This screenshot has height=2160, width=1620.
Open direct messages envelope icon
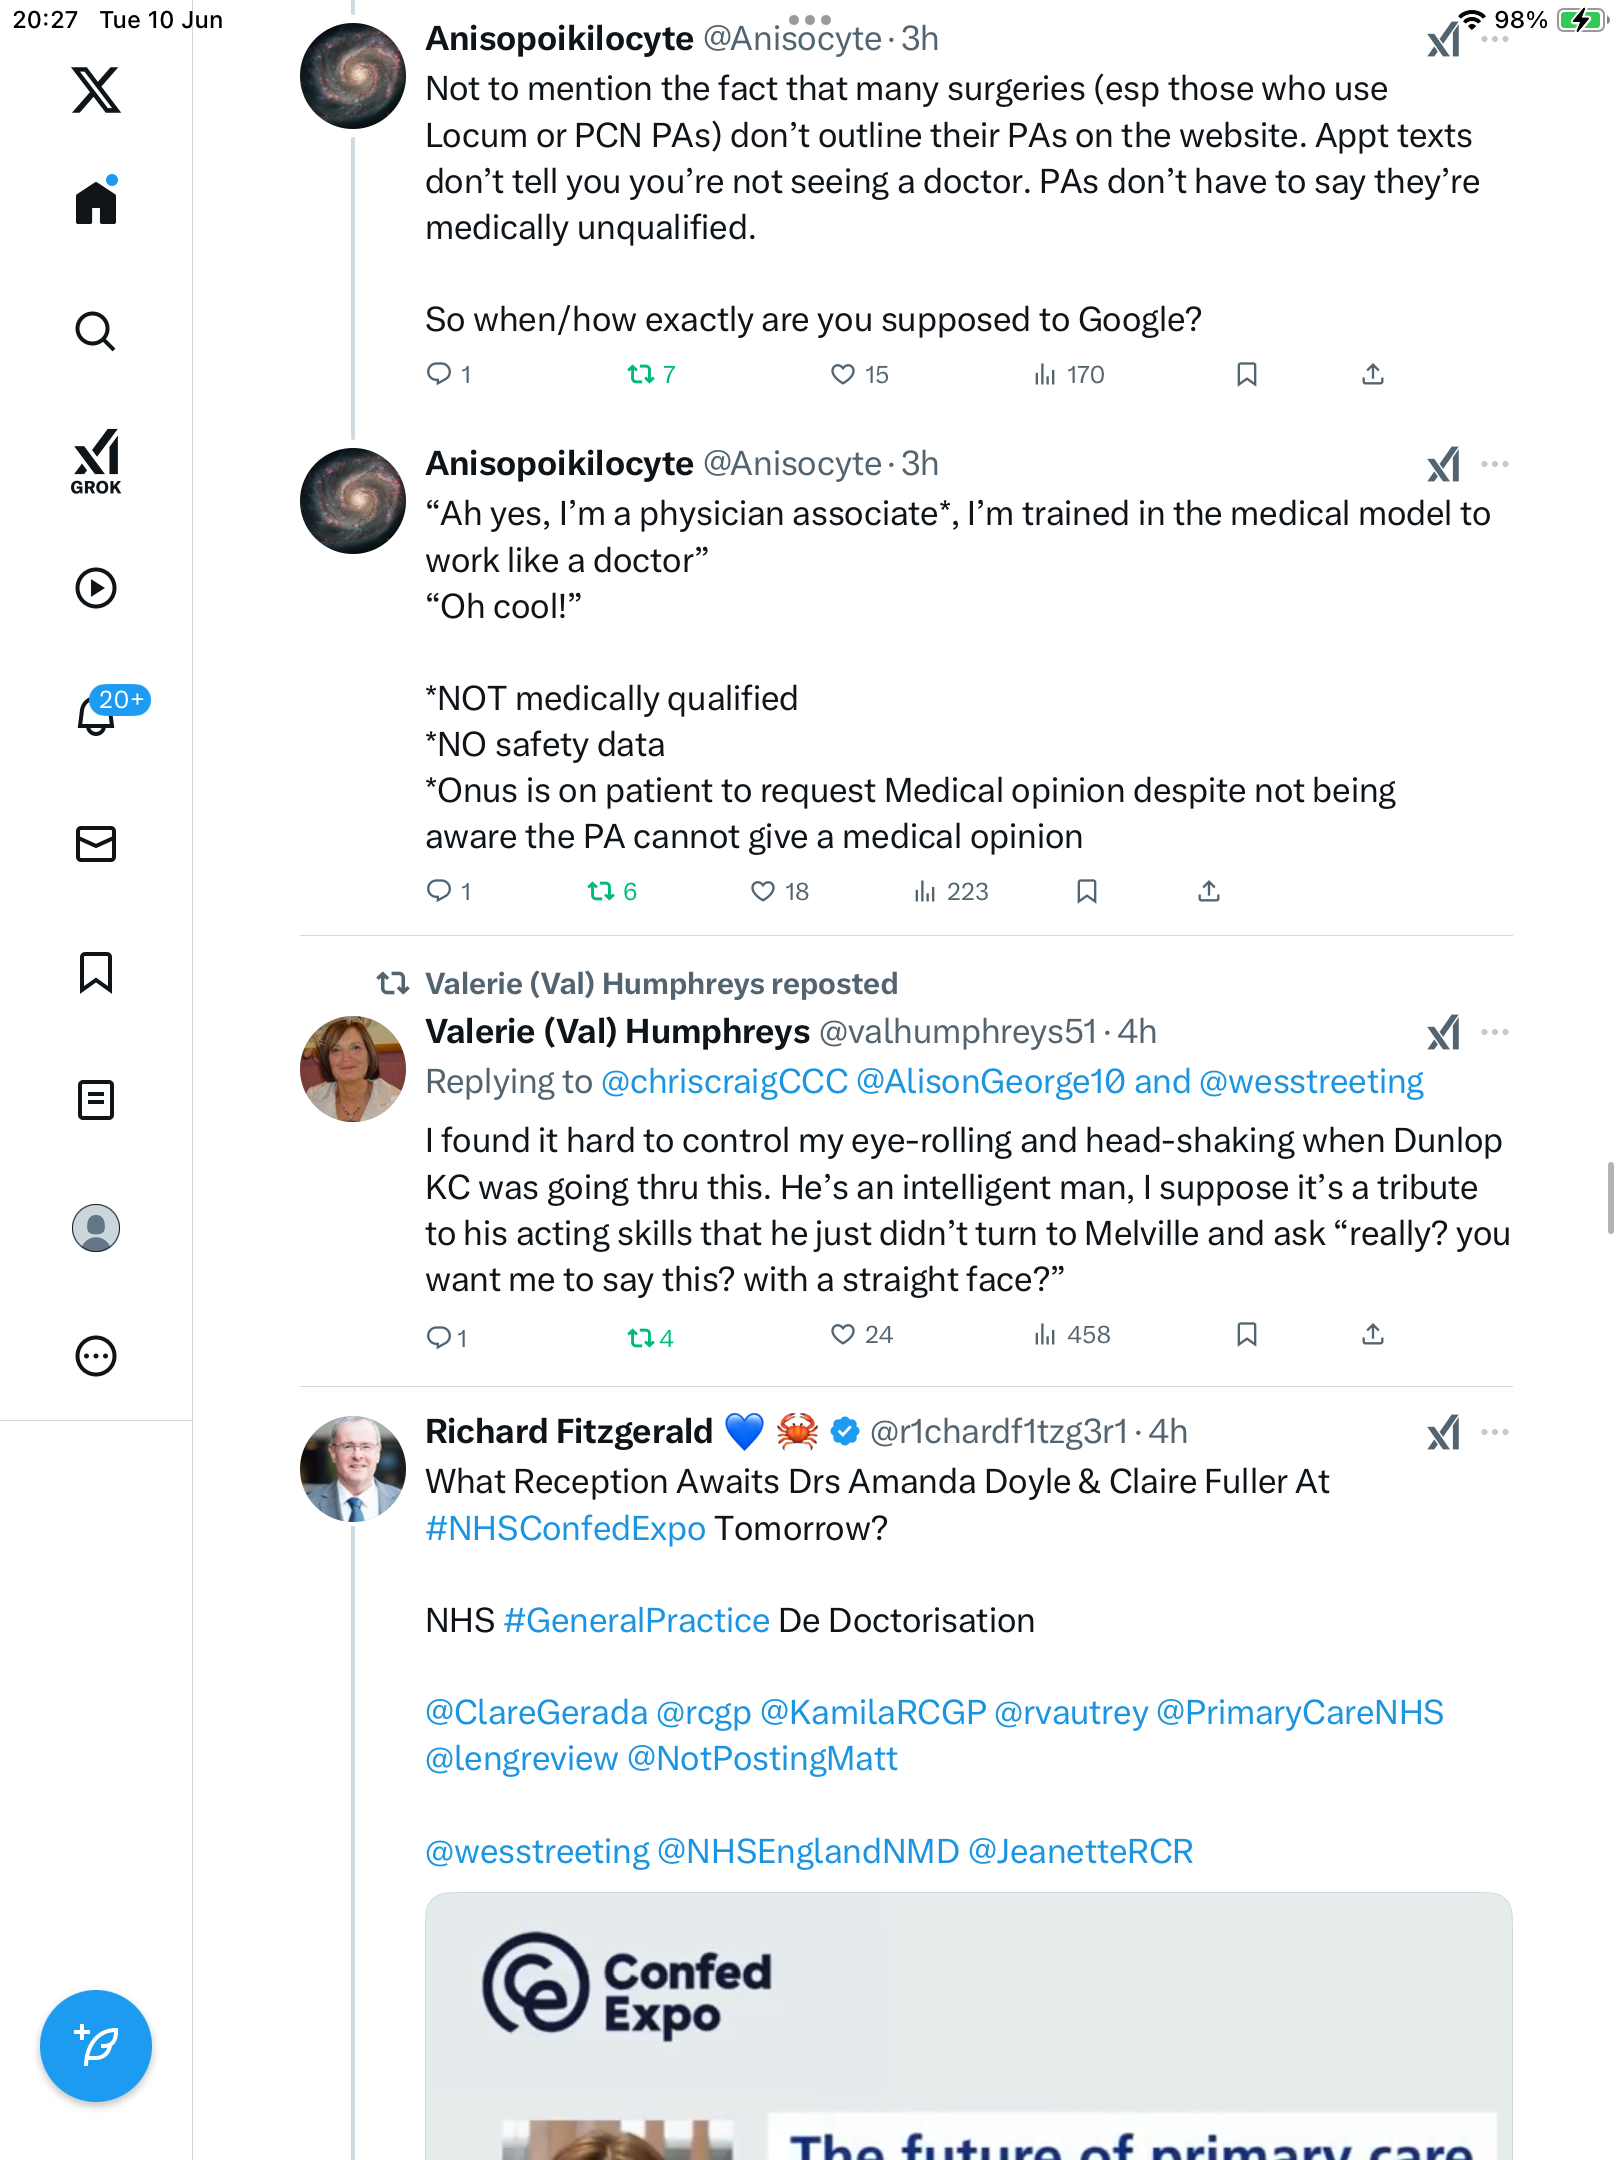(x=96, y=844)
